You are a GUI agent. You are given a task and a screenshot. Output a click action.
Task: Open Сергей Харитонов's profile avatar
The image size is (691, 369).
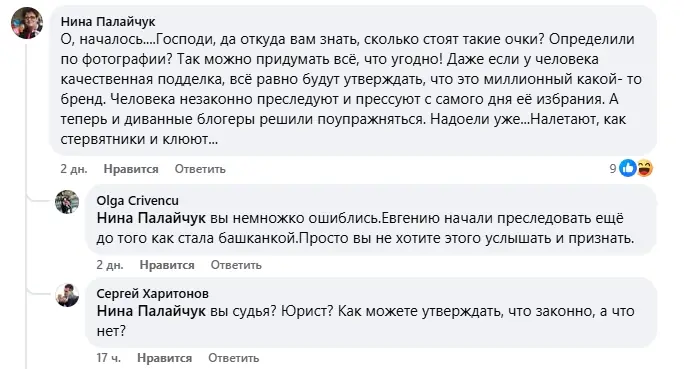click(x=67, y=295)
